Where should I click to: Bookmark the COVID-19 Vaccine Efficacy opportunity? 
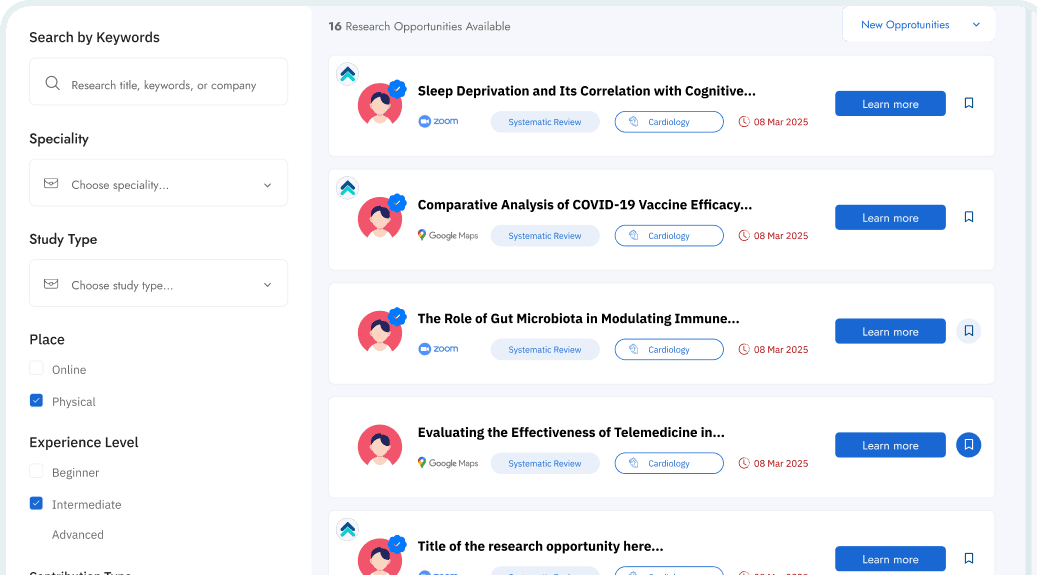tap(968, 217)
